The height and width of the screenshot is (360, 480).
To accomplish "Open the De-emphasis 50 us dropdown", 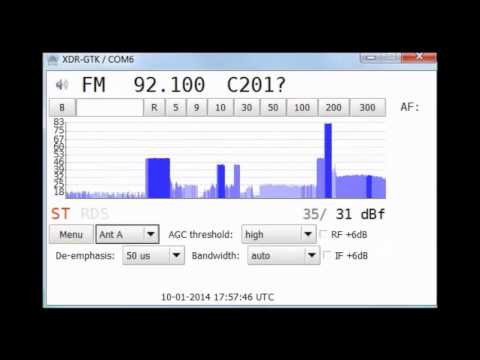I will (x=153, y=256).
